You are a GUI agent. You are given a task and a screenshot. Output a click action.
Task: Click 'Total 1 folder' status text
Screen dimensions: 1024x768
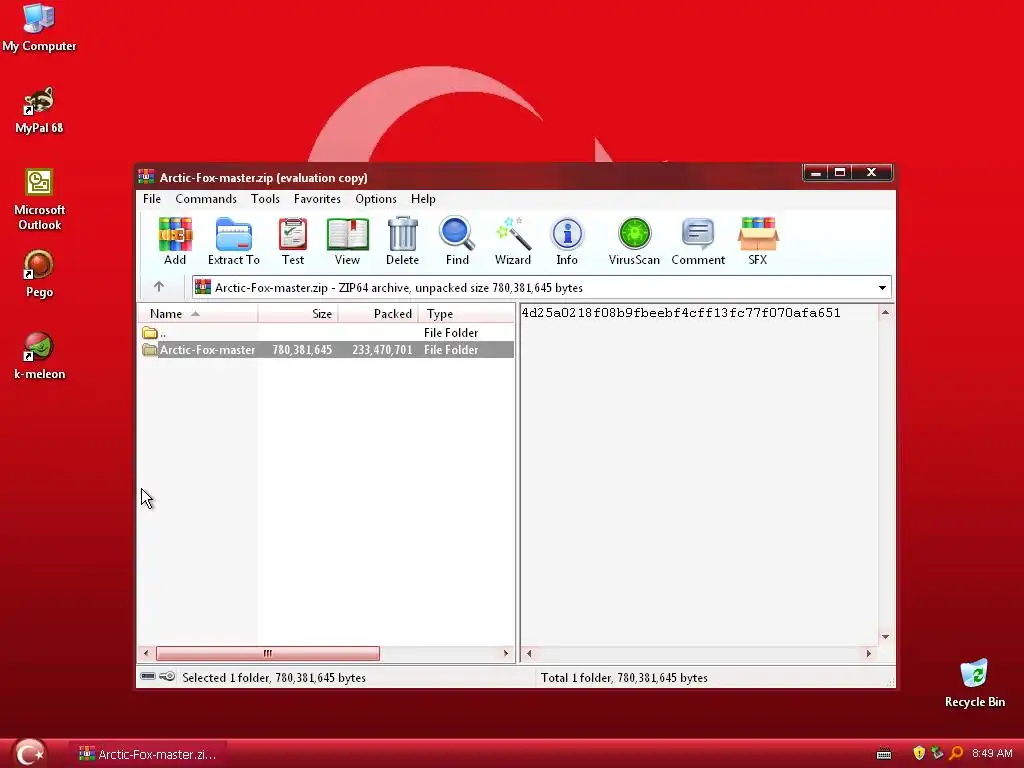[x=624, y=677]
